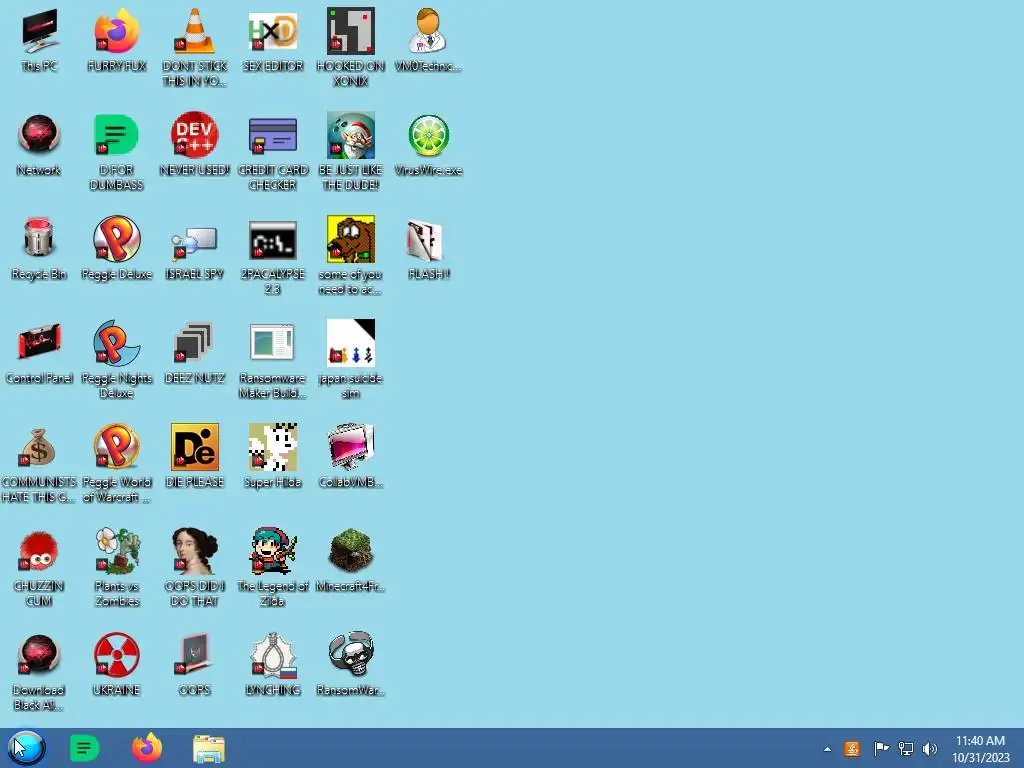Open network status tray icon
This screenshot has width=1024, height=768.
(906, 748)
